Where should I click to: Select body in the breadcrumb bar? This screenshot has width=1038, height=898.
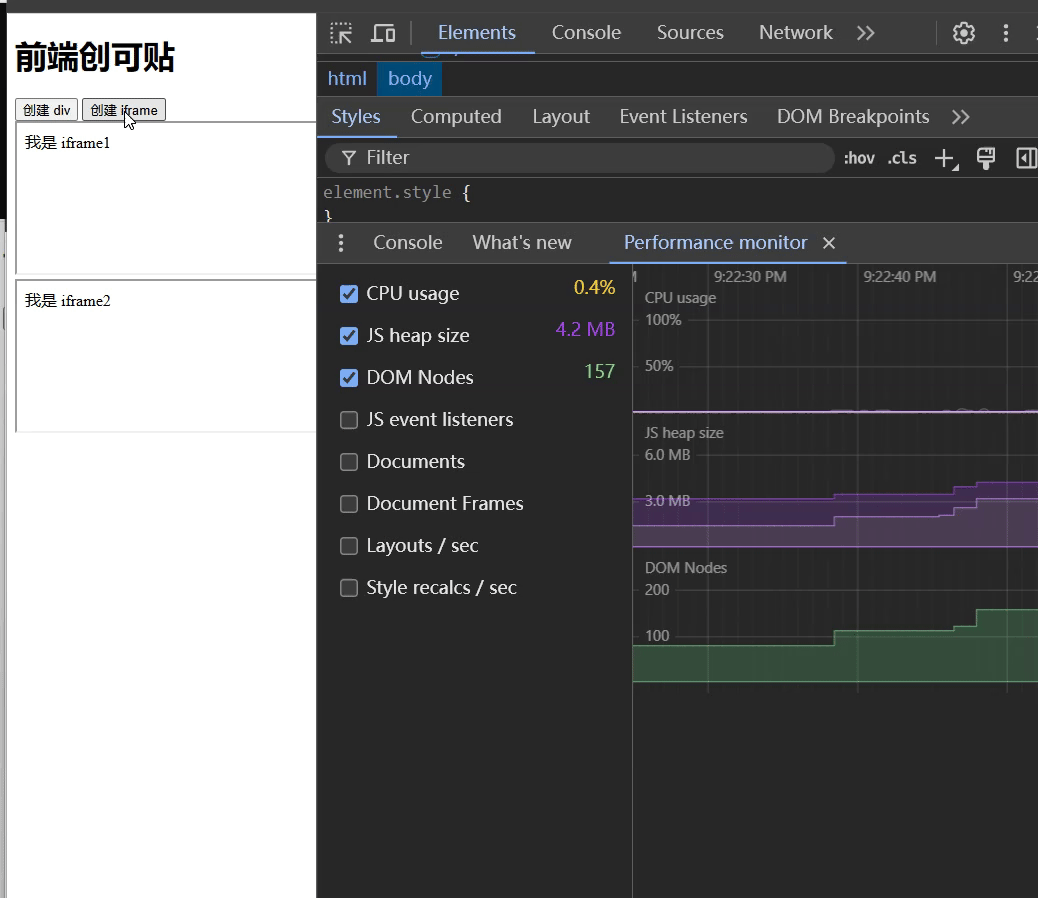[x=409, y=78]
